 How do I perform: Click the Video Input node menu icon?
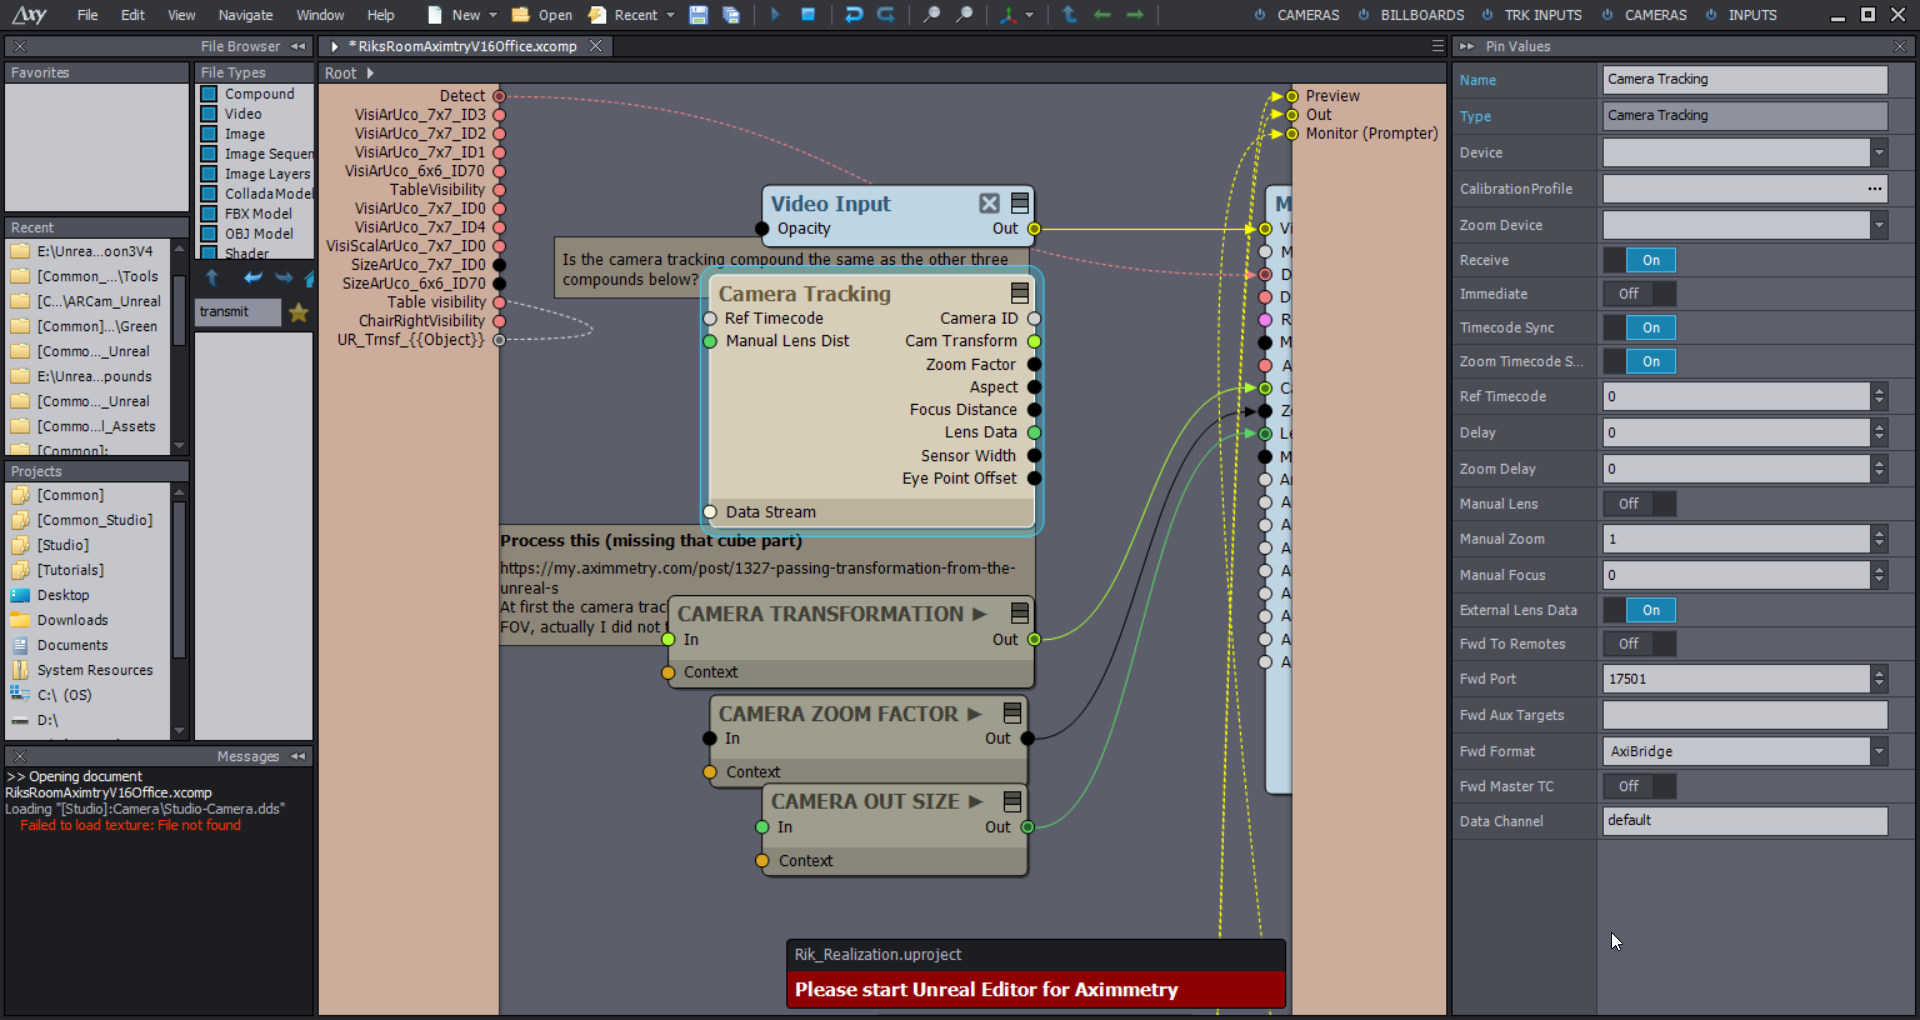pyautogui.click(x=1020, y=203)
